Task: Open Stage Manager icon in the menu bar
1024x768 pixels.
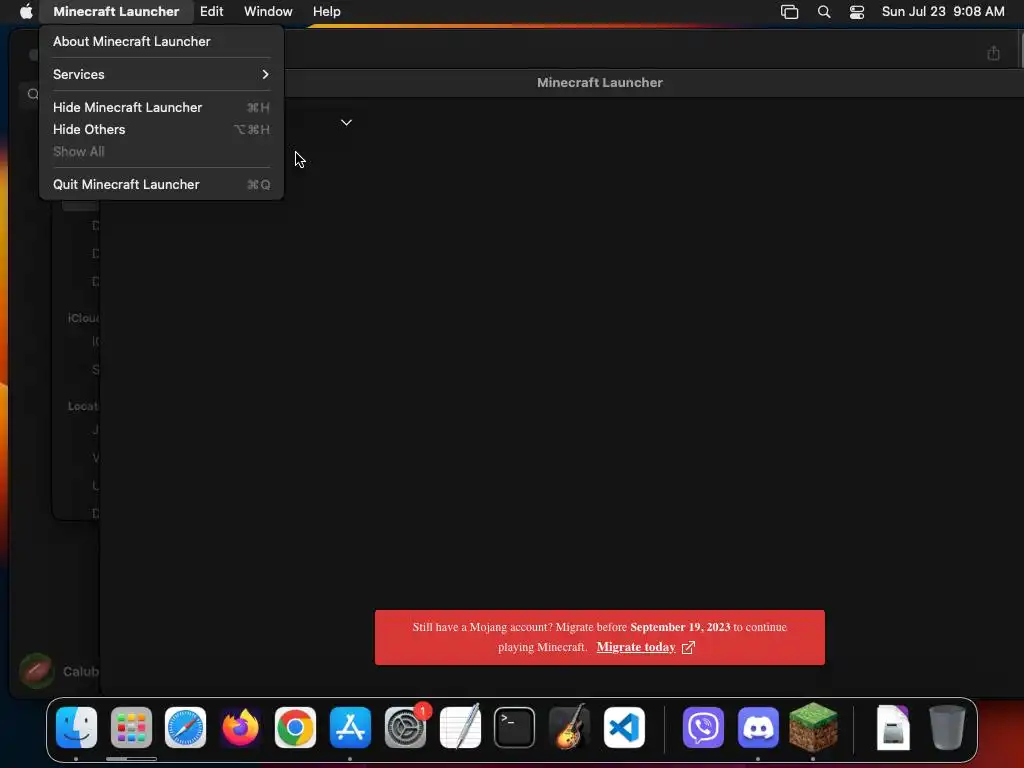Action: pyautogui.click(x=790, y=12)
